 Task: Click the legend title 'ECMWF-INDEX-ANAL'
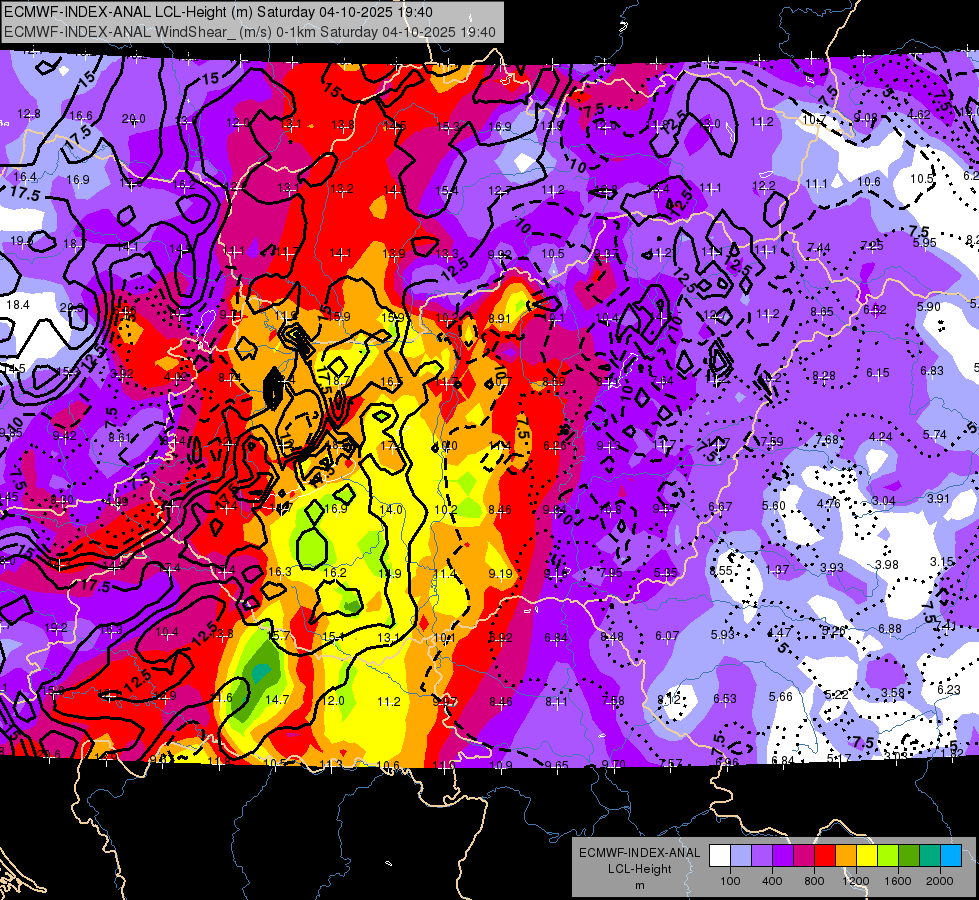coord(639,853)
